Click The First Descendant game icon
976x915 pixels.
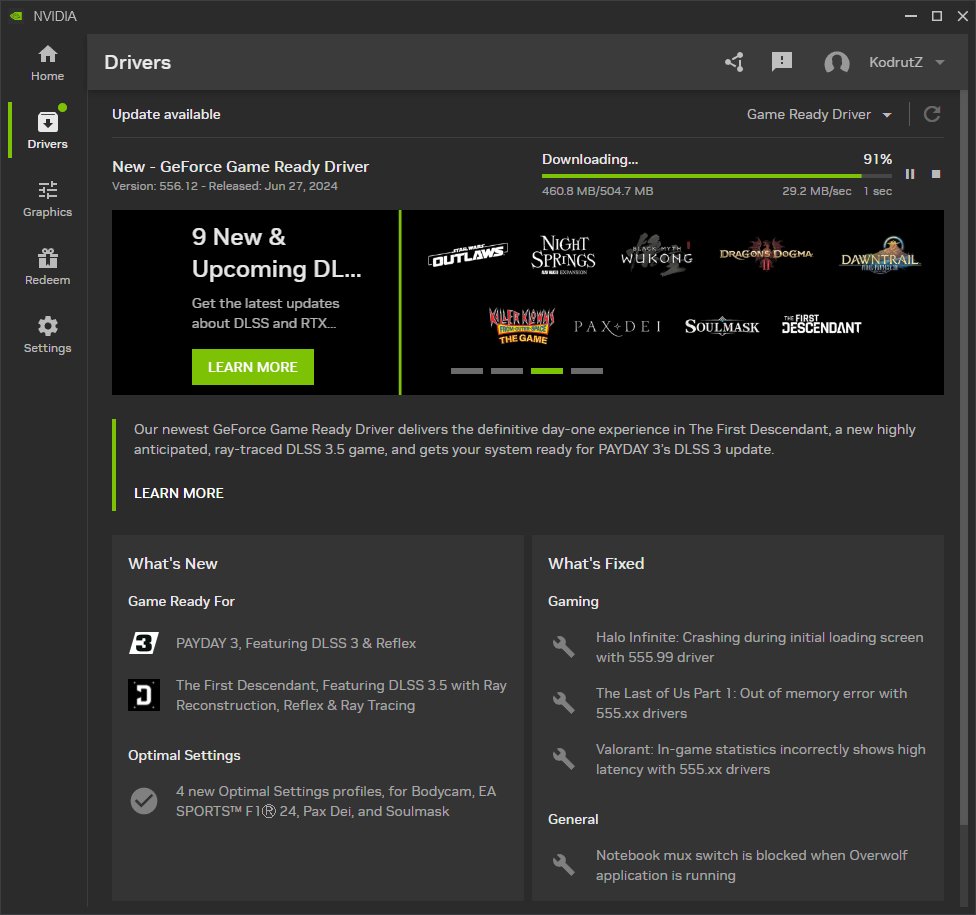(144, 695)
